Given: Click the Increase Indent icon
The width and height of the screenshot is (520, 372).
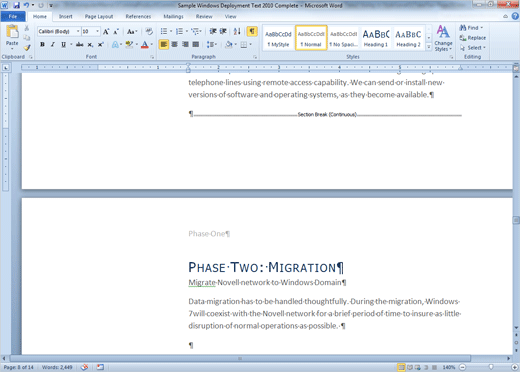Looking at the screenshot, I should (x=223, y=31).
